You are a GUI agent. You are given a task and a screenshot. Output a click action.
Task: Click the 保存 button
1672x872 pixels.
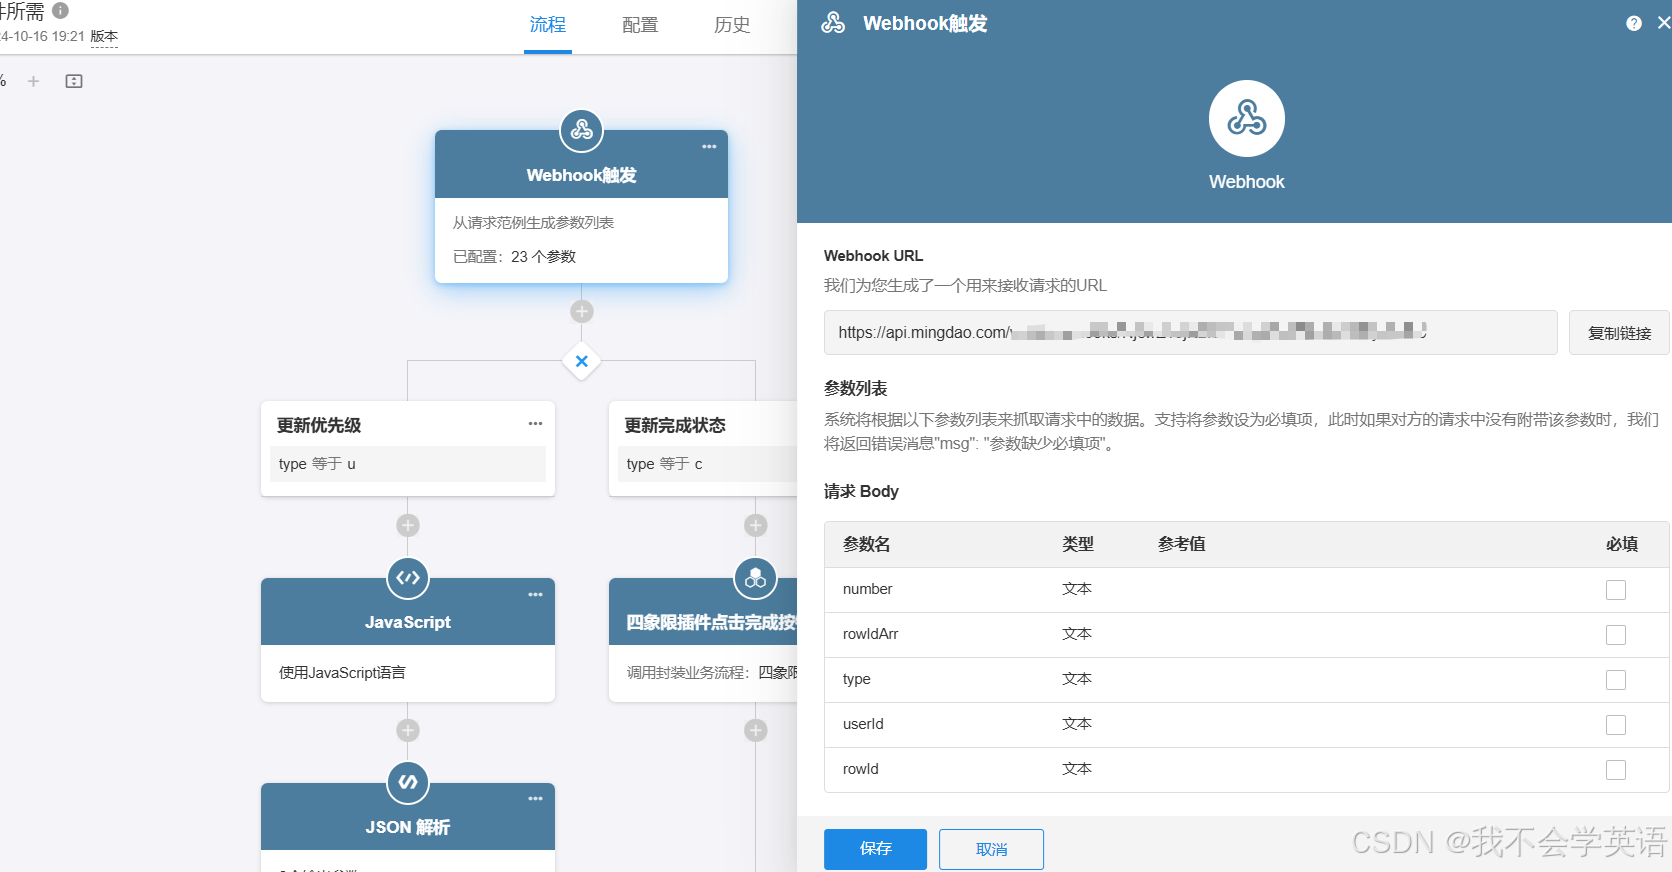click(x=875, y=849)
